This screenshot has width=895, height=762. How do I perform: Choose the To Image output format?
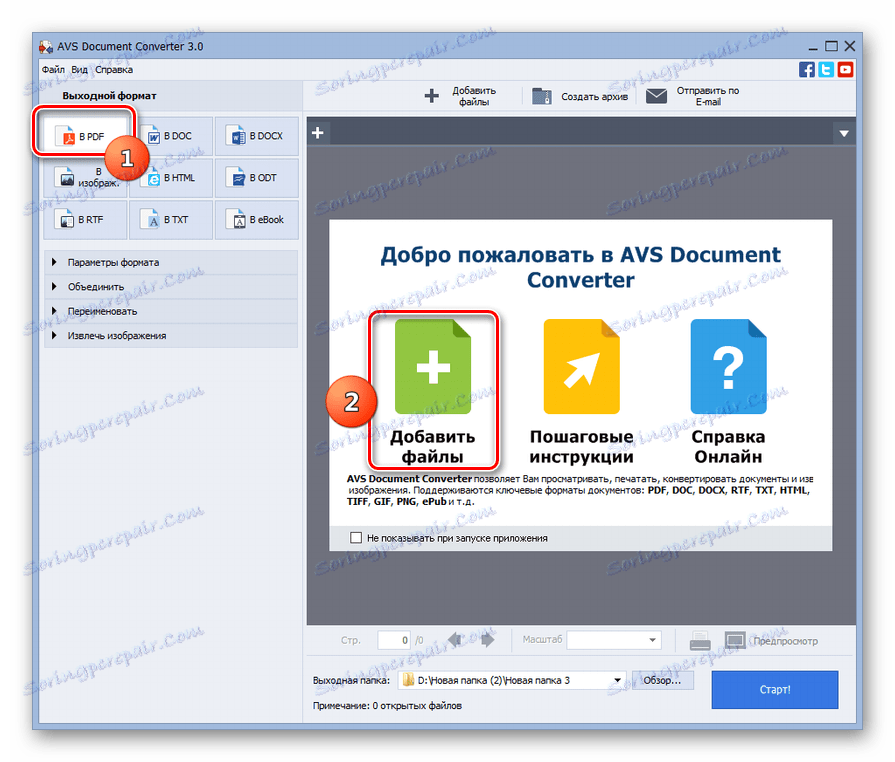(84, 178)
